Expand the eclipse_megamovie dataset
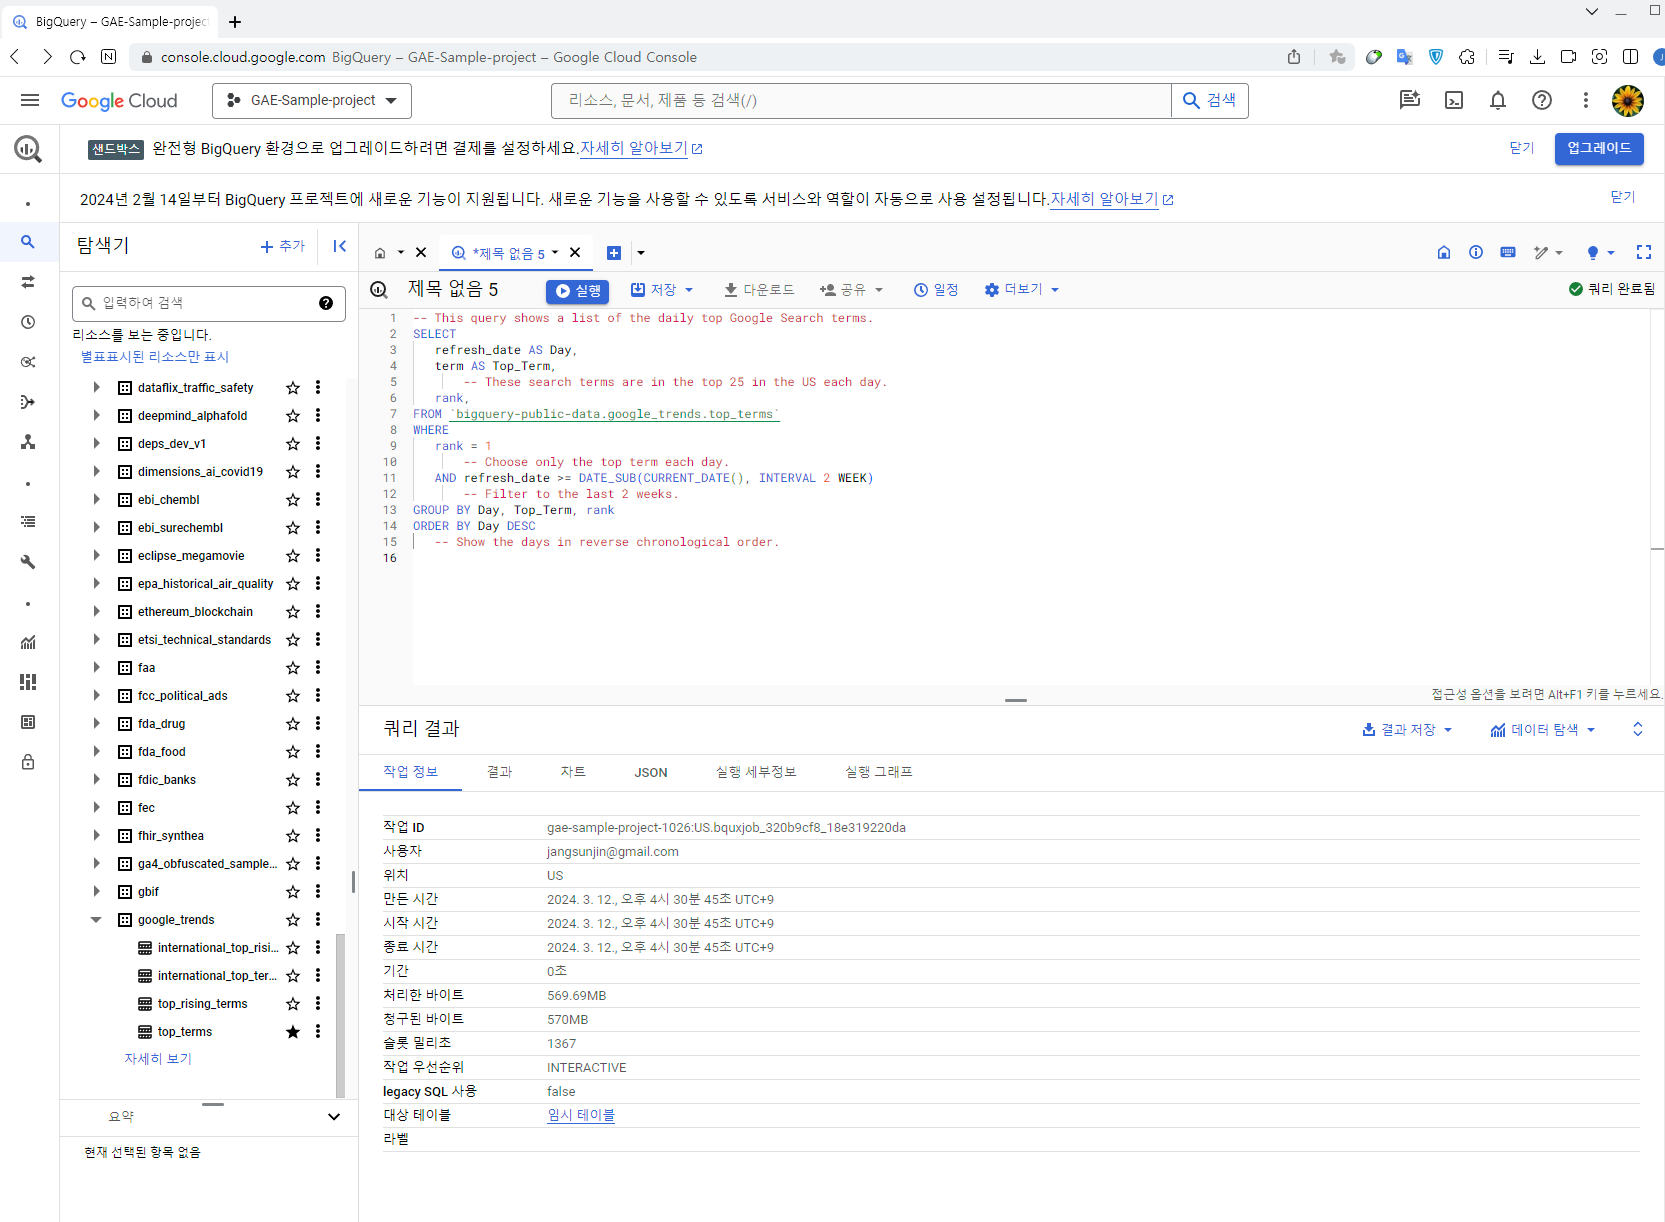1665x1222 pixels. tap(96, 555)
